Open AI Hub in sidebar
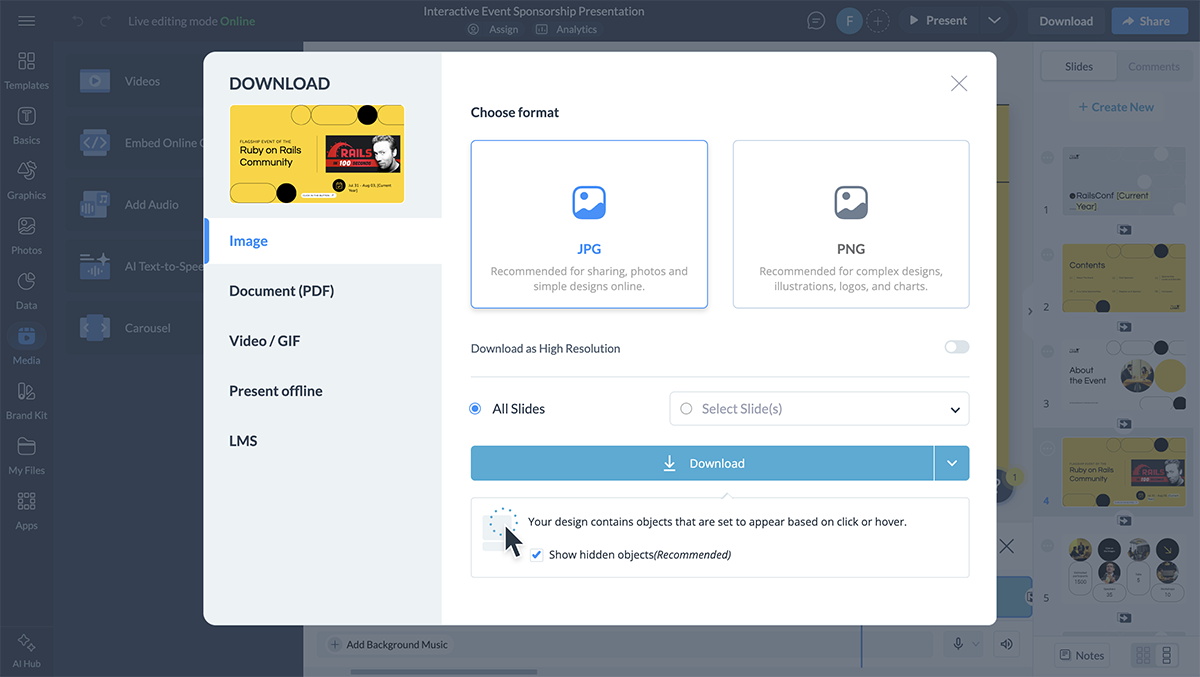The width and height of the screenshot is (1200, 677). point(27,649)
